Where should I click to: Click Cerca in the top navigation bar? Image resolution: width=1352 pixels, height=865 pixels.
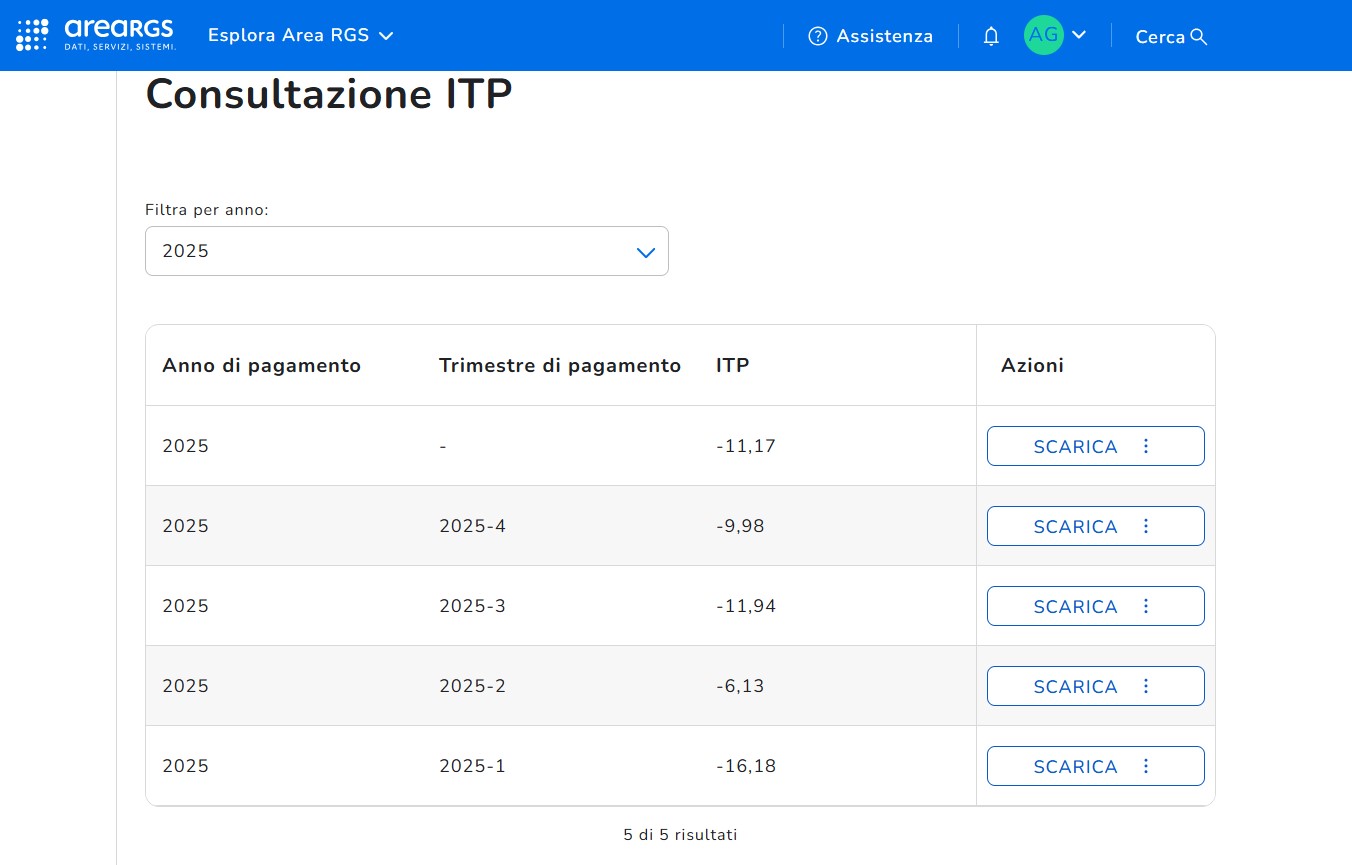(1160, 37)
